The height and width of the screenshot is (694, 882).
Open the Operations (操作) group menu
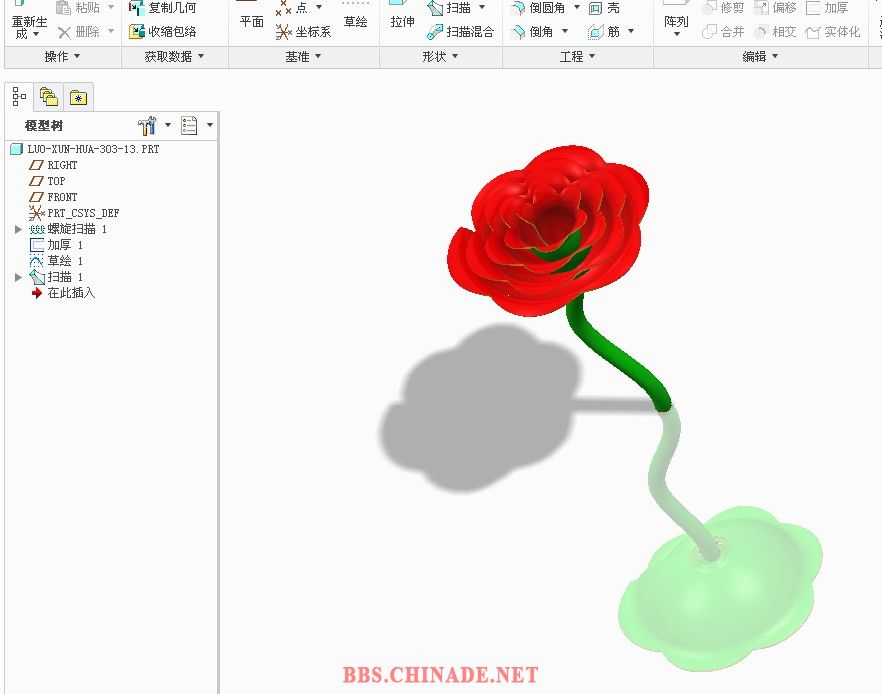click(62, 57)
